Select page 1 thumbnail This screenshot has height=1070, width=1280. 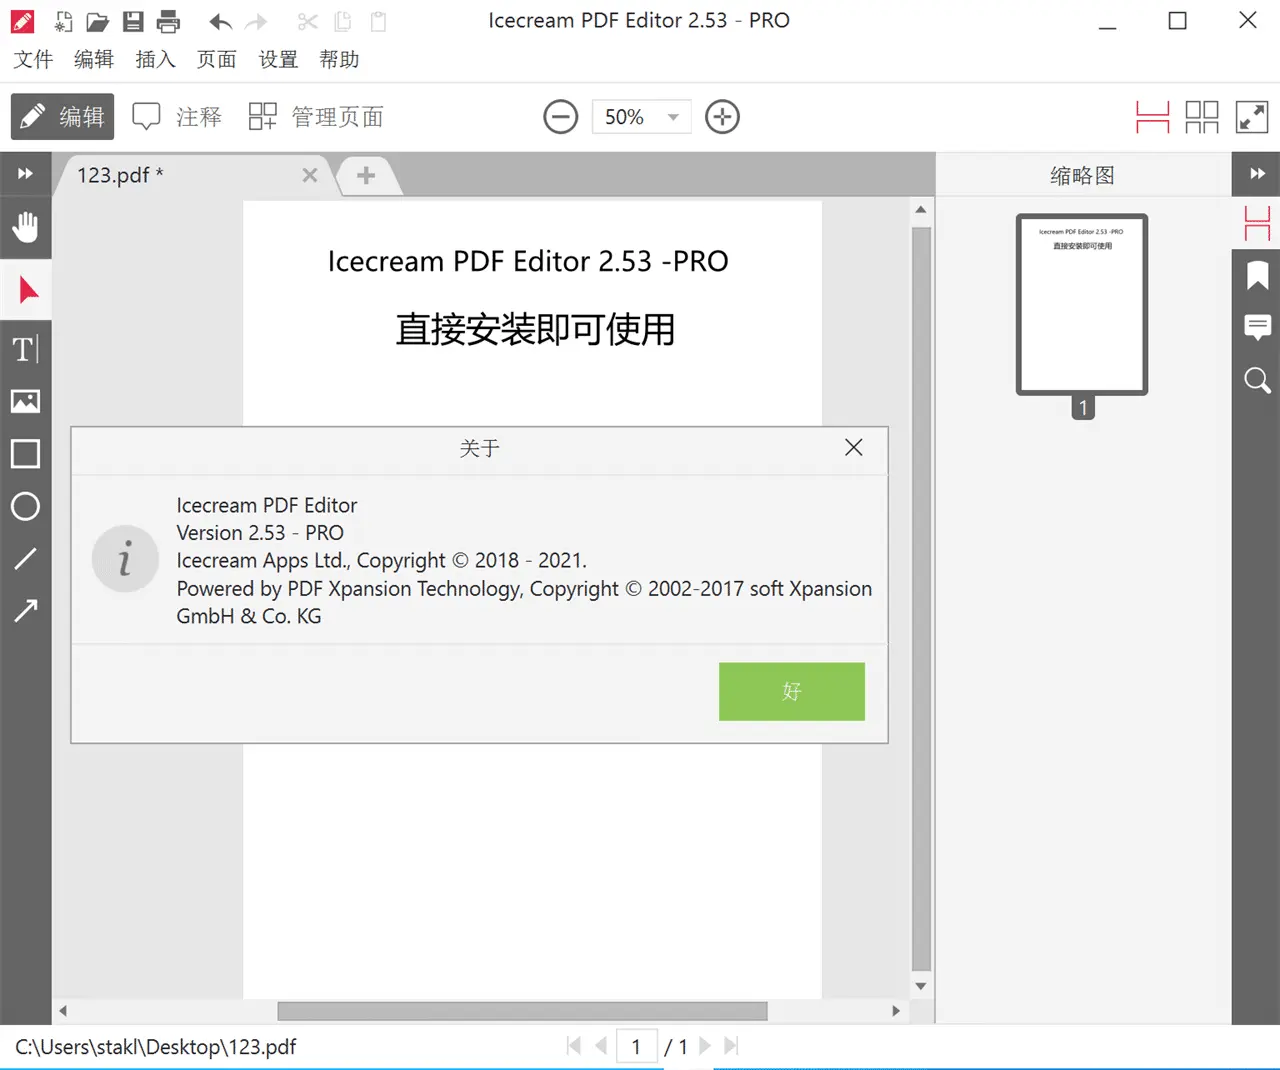[1082, 305]
